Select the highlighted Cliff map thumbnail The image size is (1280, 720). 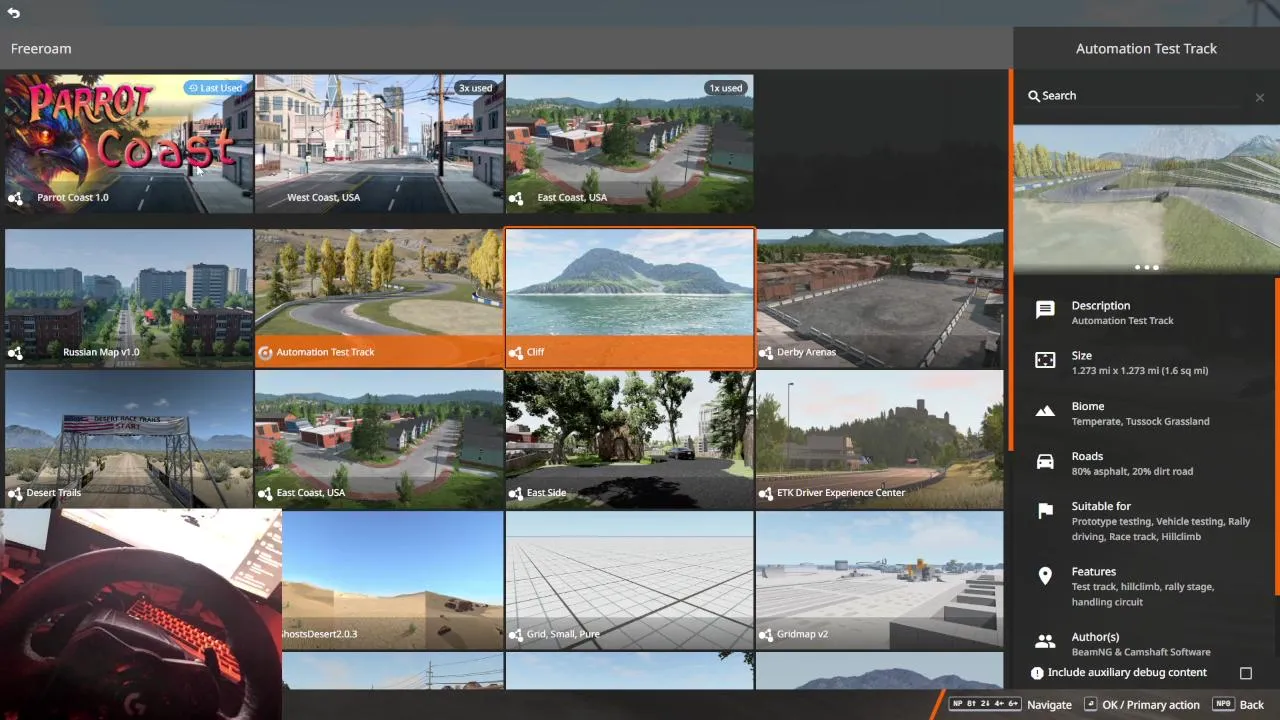pyautogui.click(x=630, y=298)
